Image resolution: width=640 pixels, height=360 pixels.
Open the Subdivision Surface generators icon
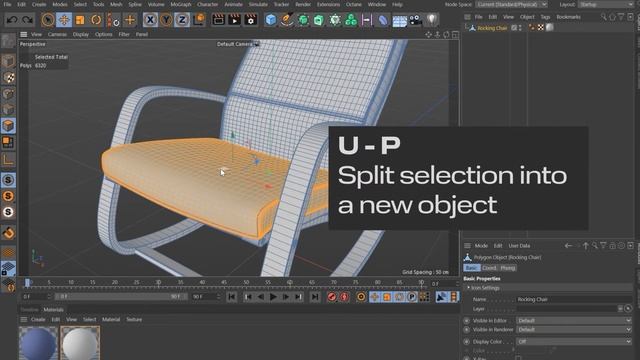pos(303,20)
